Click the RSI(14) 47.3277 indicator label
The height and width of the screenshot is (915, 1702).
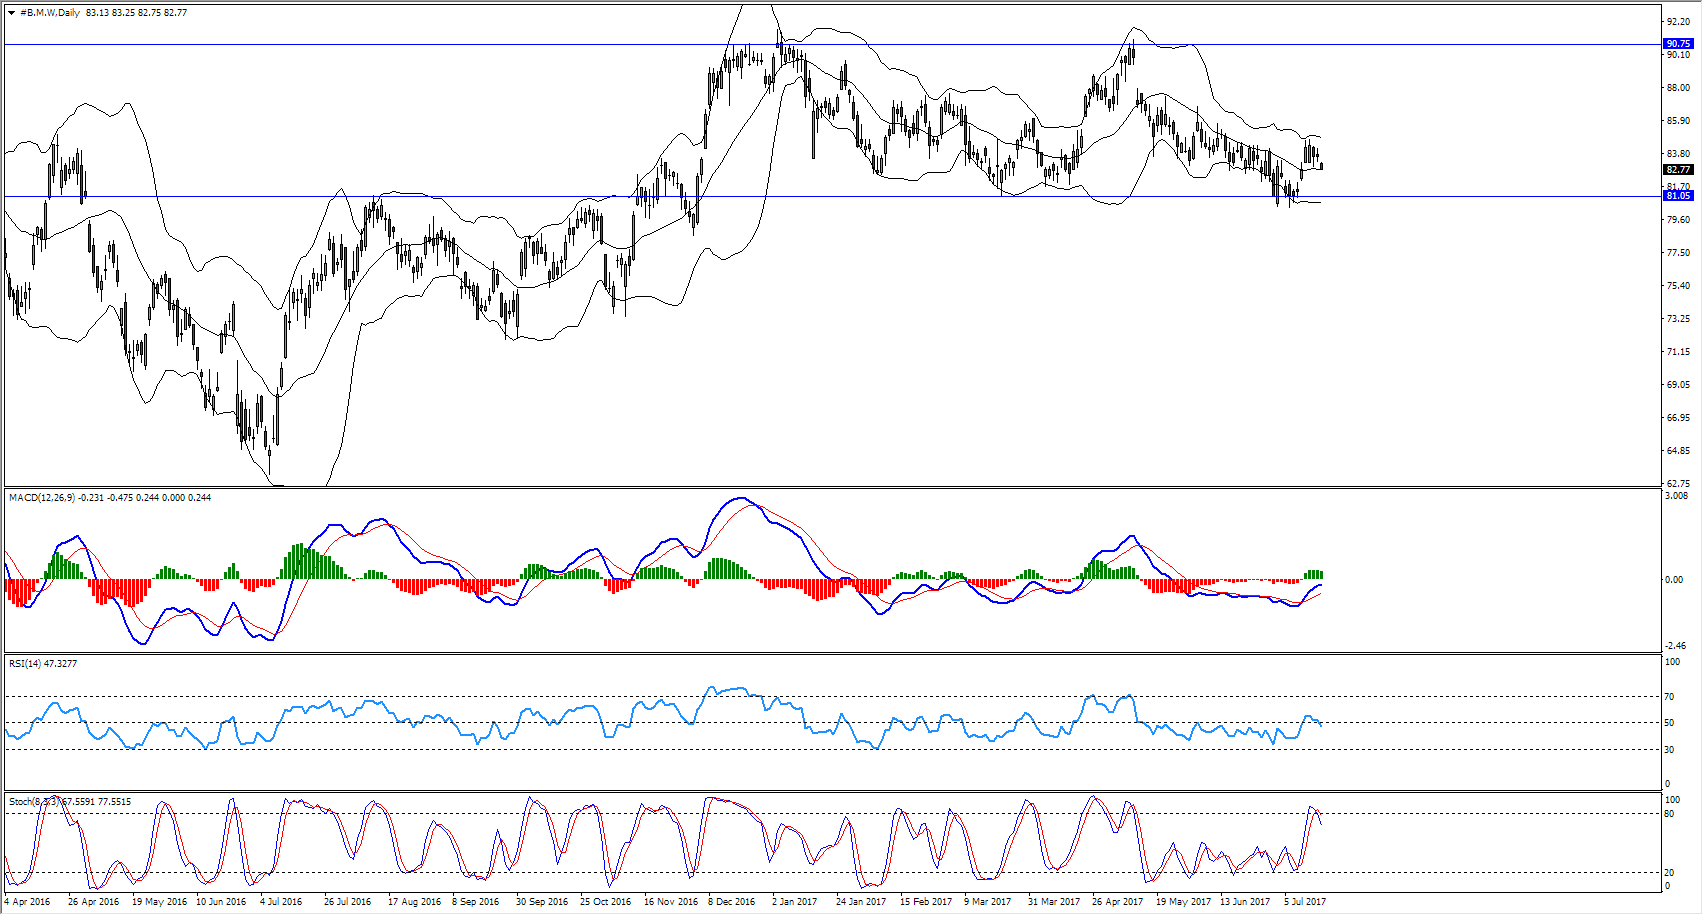point(43,664)
